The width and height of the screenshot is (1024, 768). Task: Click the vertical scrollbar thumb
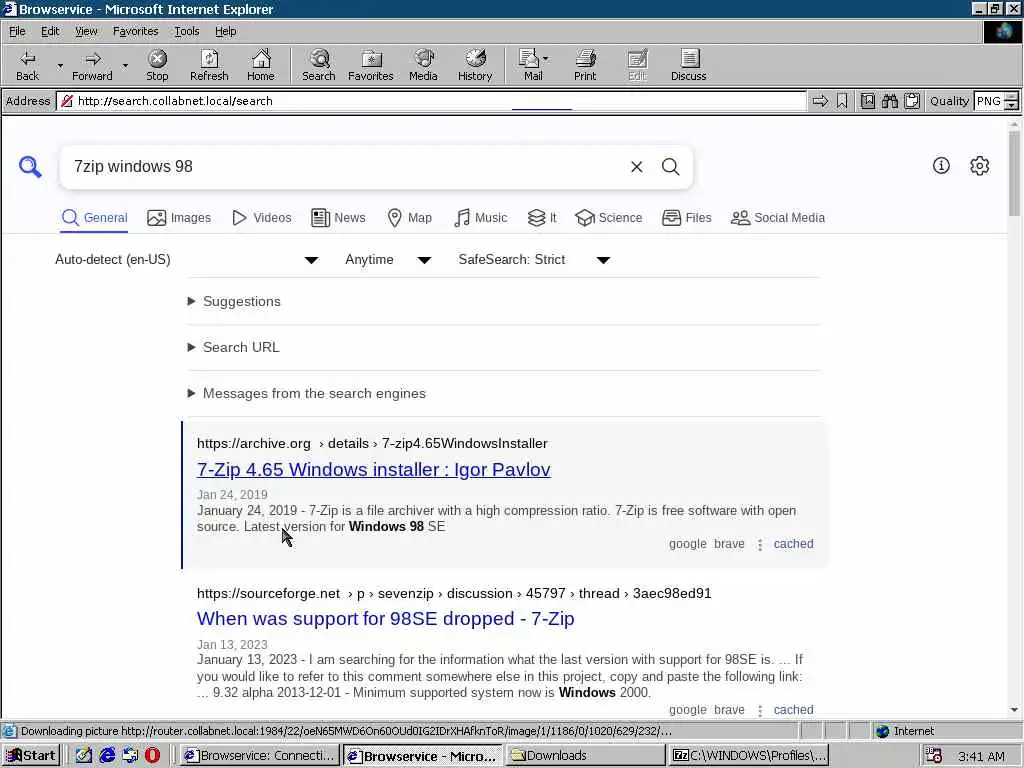[1014, 174]
